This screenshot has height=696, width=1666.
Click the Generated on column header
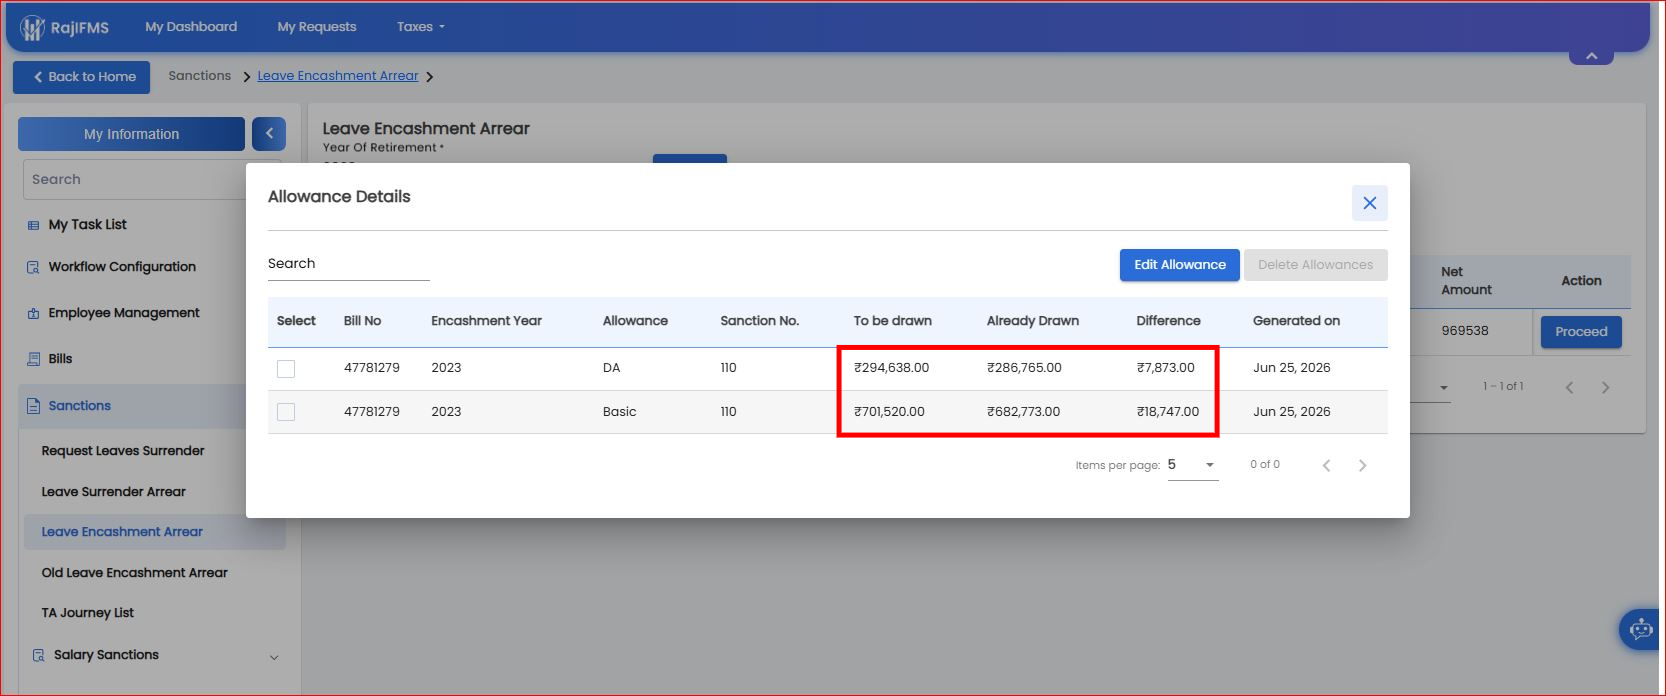[x=1296, y=321]
